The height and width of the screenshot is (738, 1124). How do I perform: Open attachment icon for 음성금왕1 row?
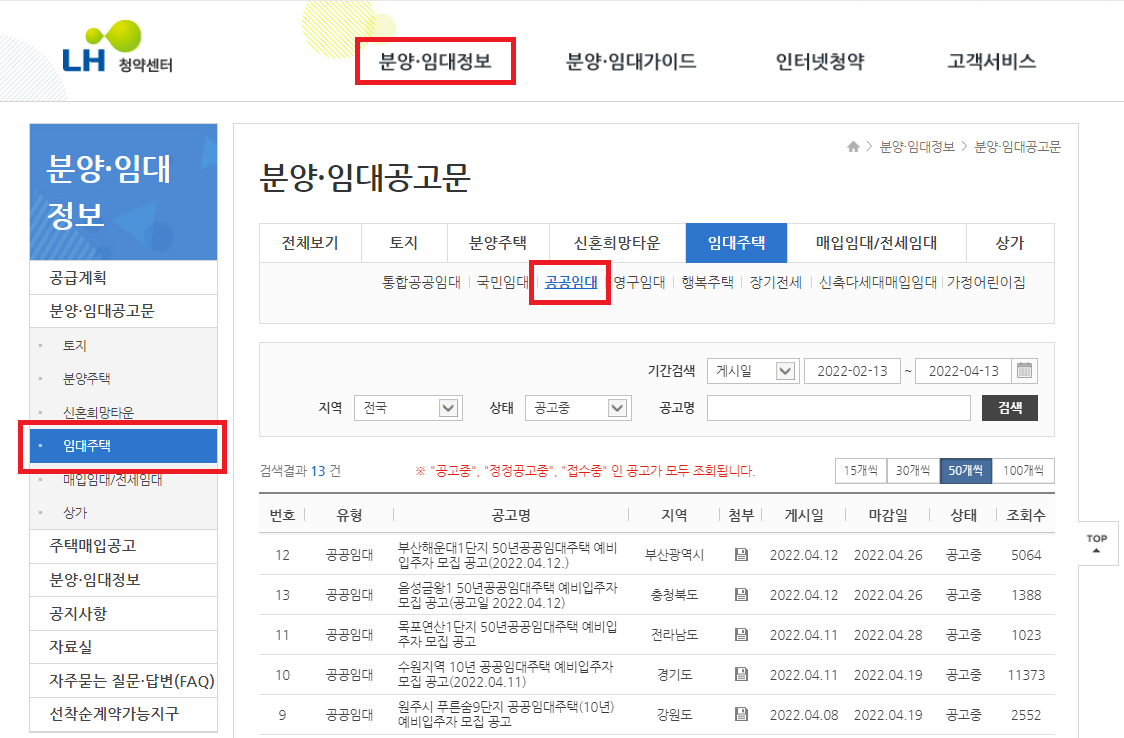pos(741,595)
